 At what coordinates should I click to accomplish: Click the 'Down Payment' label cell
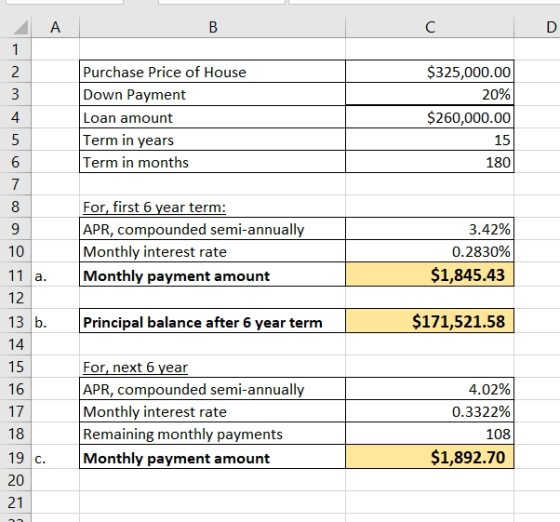[x=212, y=94]
